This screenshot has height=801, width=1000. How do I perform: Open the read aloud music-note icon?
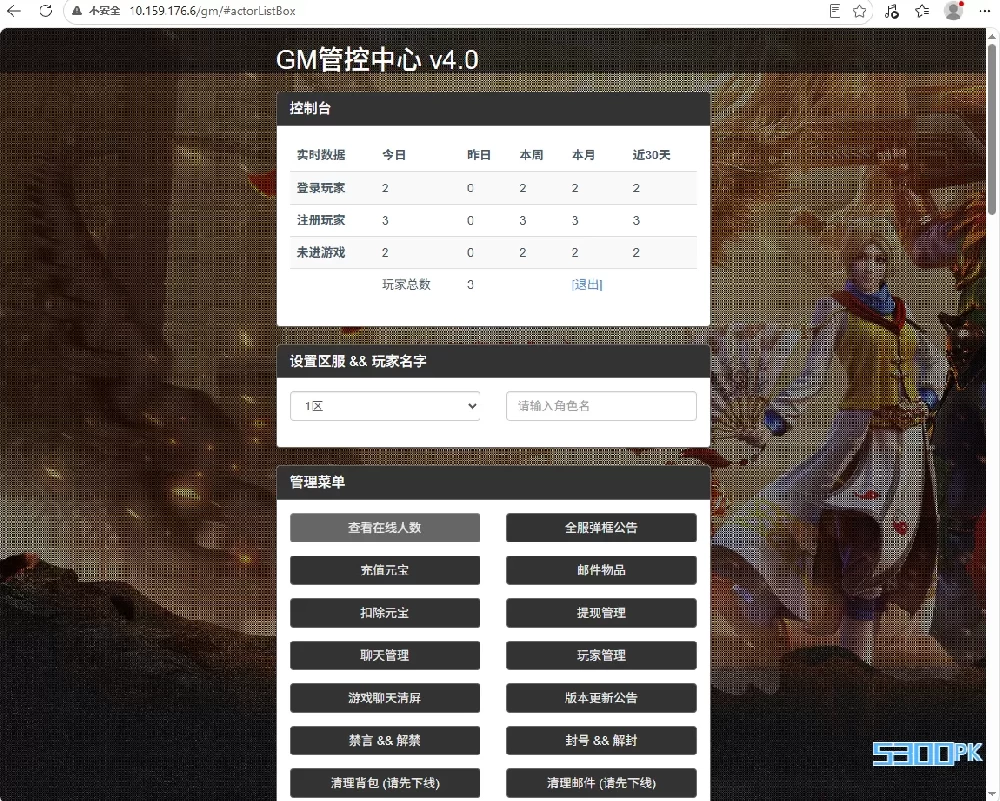(892, 11)
